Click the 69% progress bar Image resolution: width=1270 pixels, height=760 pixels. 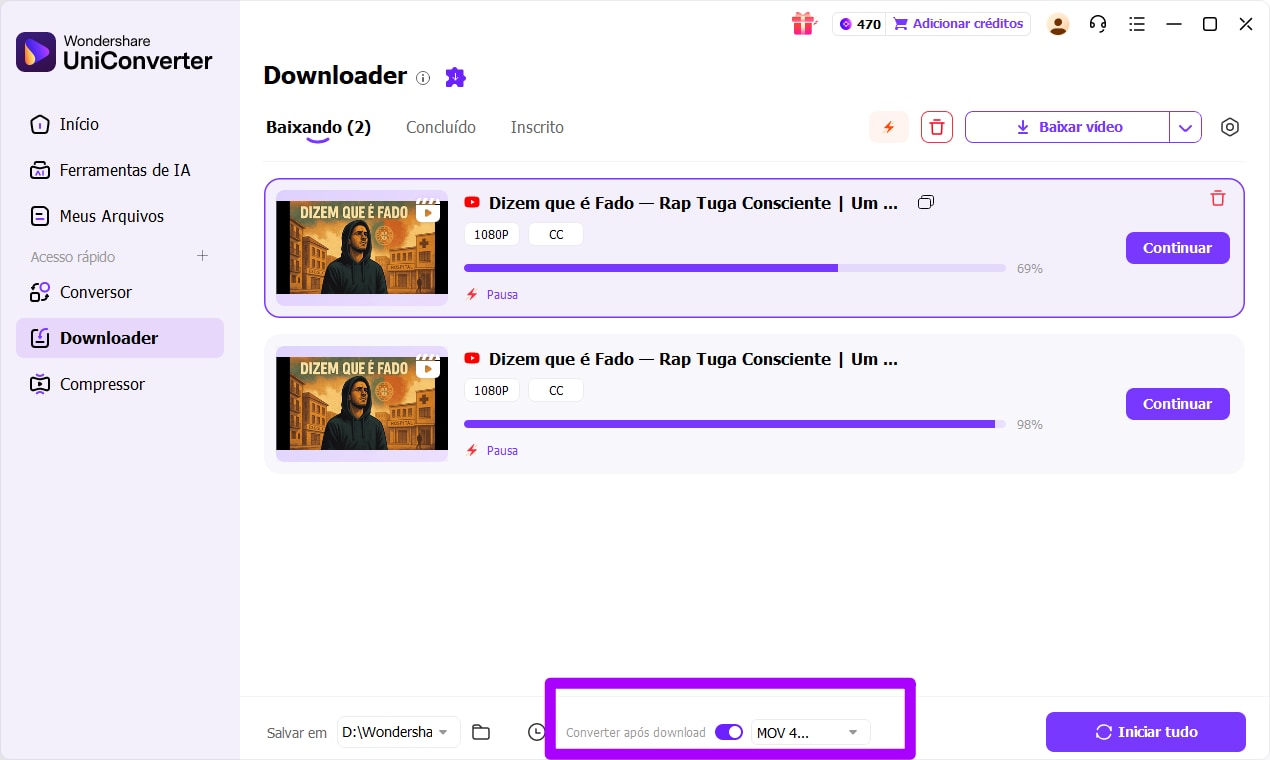pos(734,268)
